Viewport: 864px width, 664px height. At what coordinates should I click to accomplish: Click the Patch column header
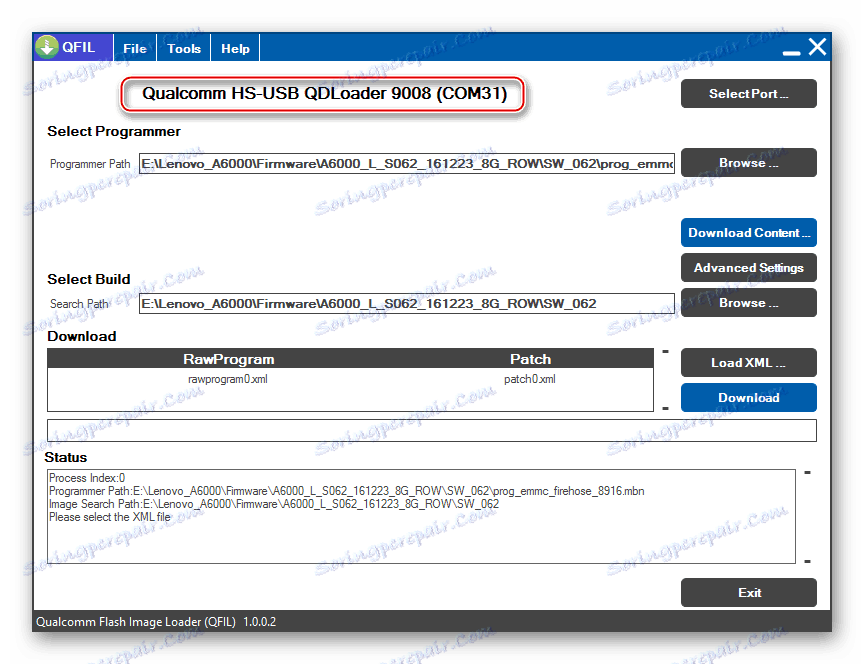click(531, 359)
